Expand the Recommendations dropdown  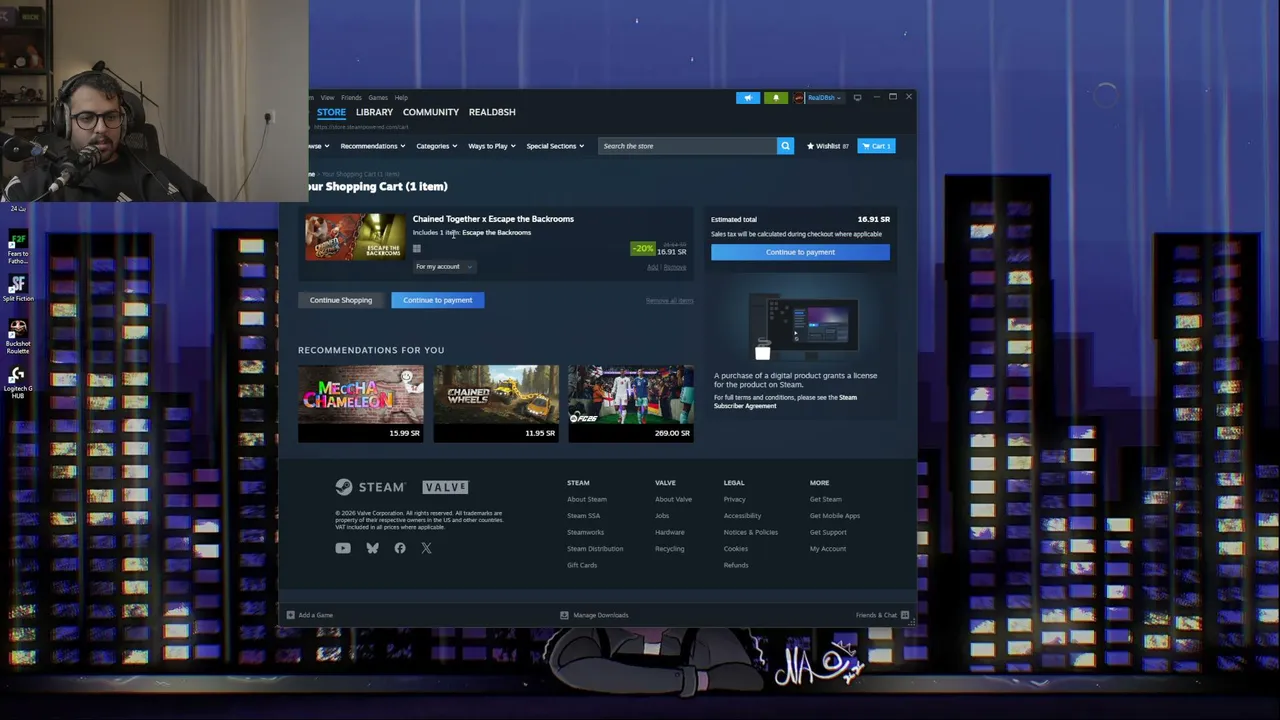click(x=372, y=146)
